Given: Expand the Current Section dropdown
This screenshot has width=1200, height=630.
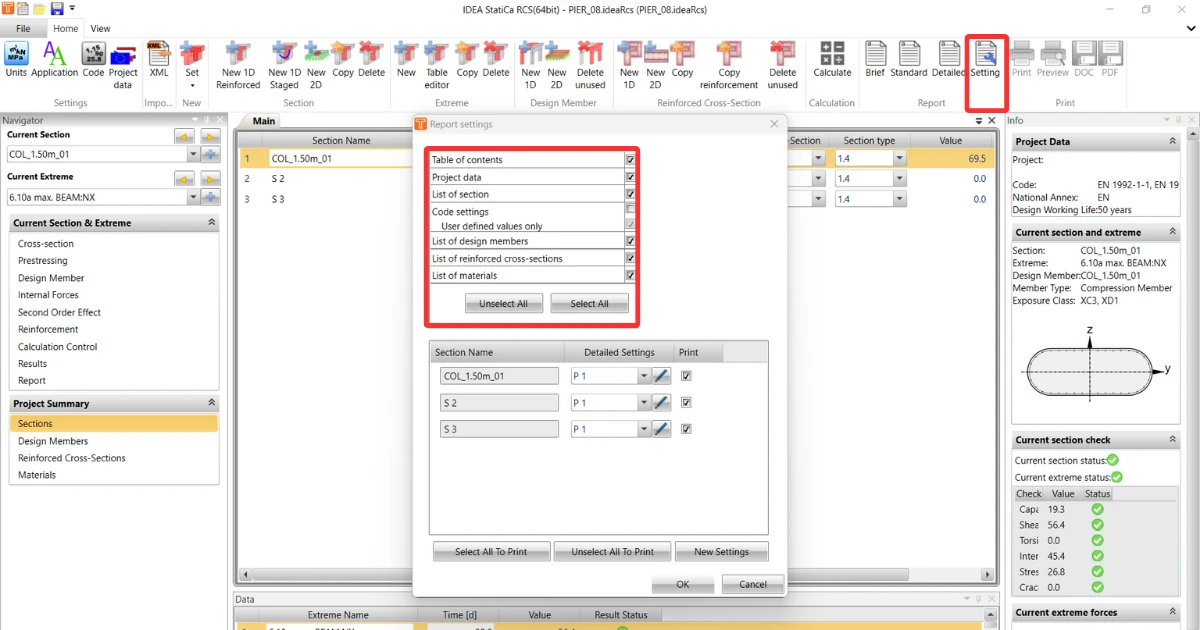Looking at the screenshot, I should [x=193, y=154].
